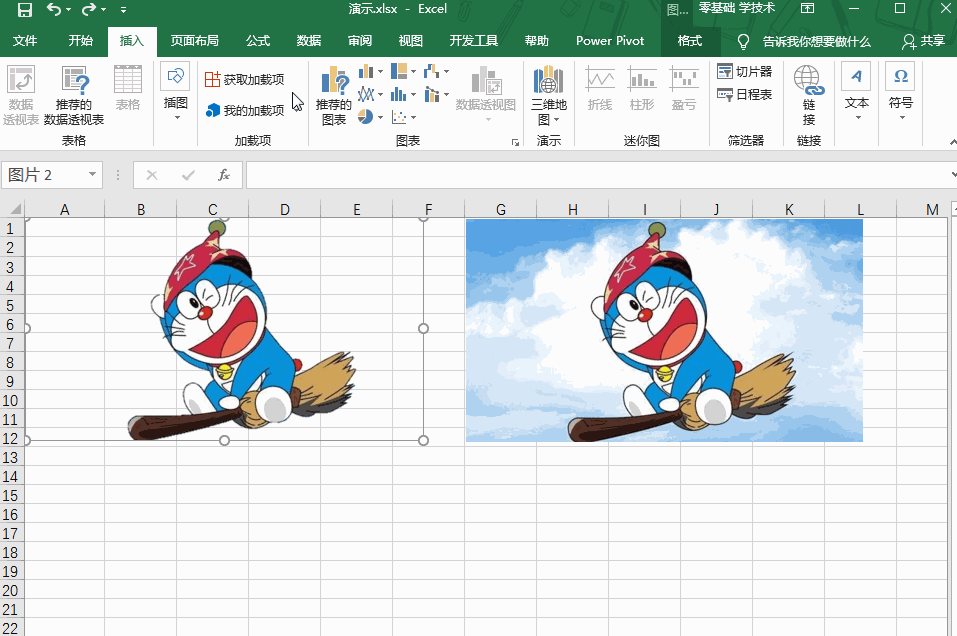Open the Name Box dropdown arrow
Image resolution: width=957 pixels, height=636 pixels.
click(92, 175)
